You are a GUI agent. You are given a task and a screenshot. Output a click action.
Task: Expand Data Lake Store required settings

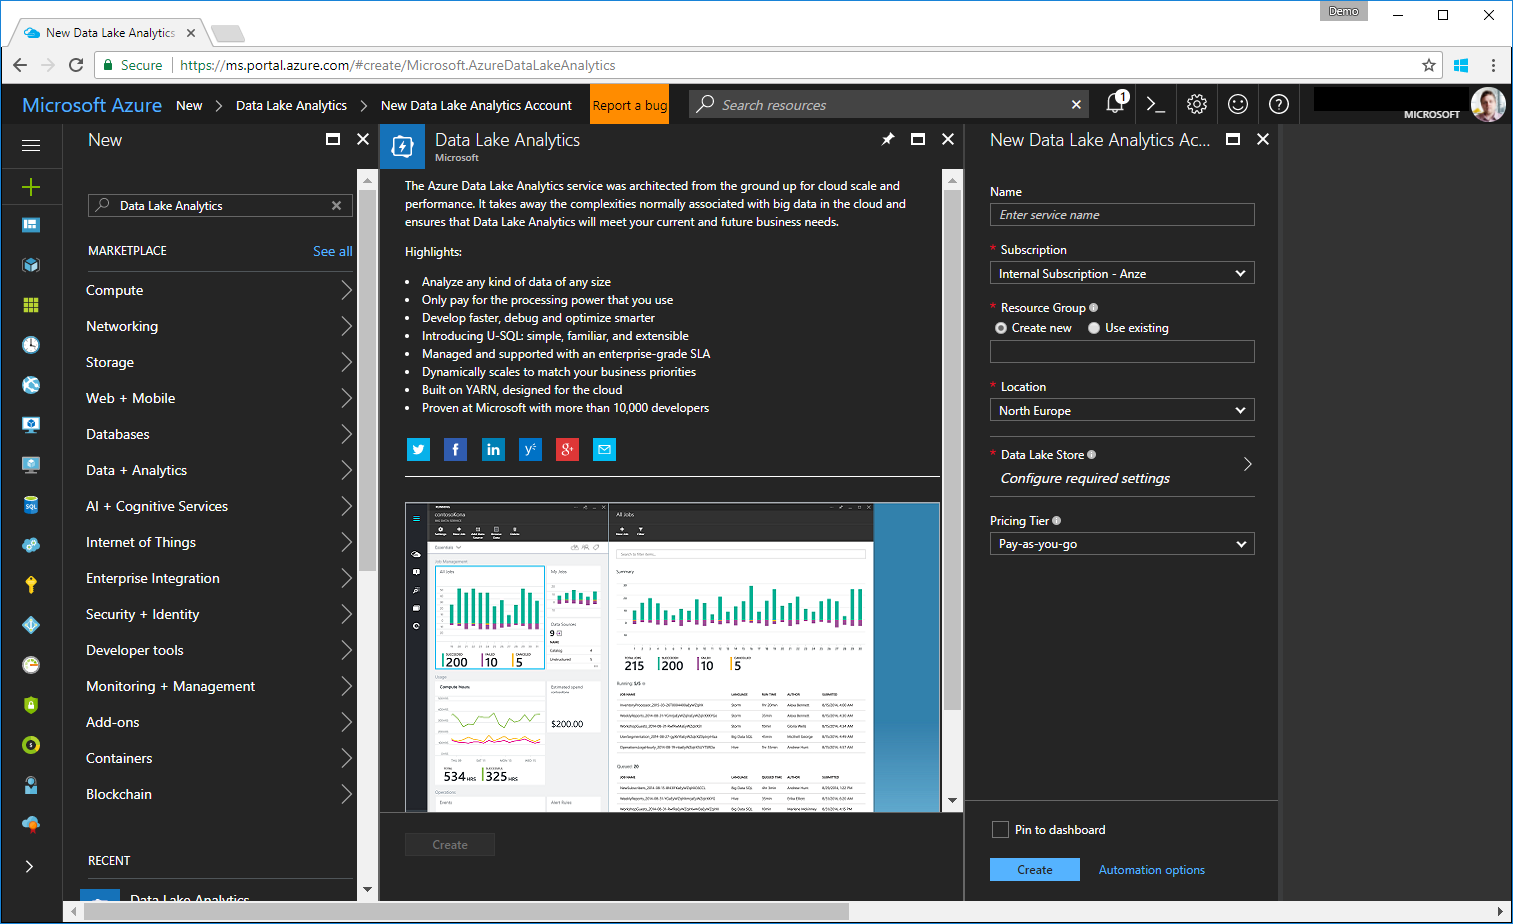tap(1122, 466)
